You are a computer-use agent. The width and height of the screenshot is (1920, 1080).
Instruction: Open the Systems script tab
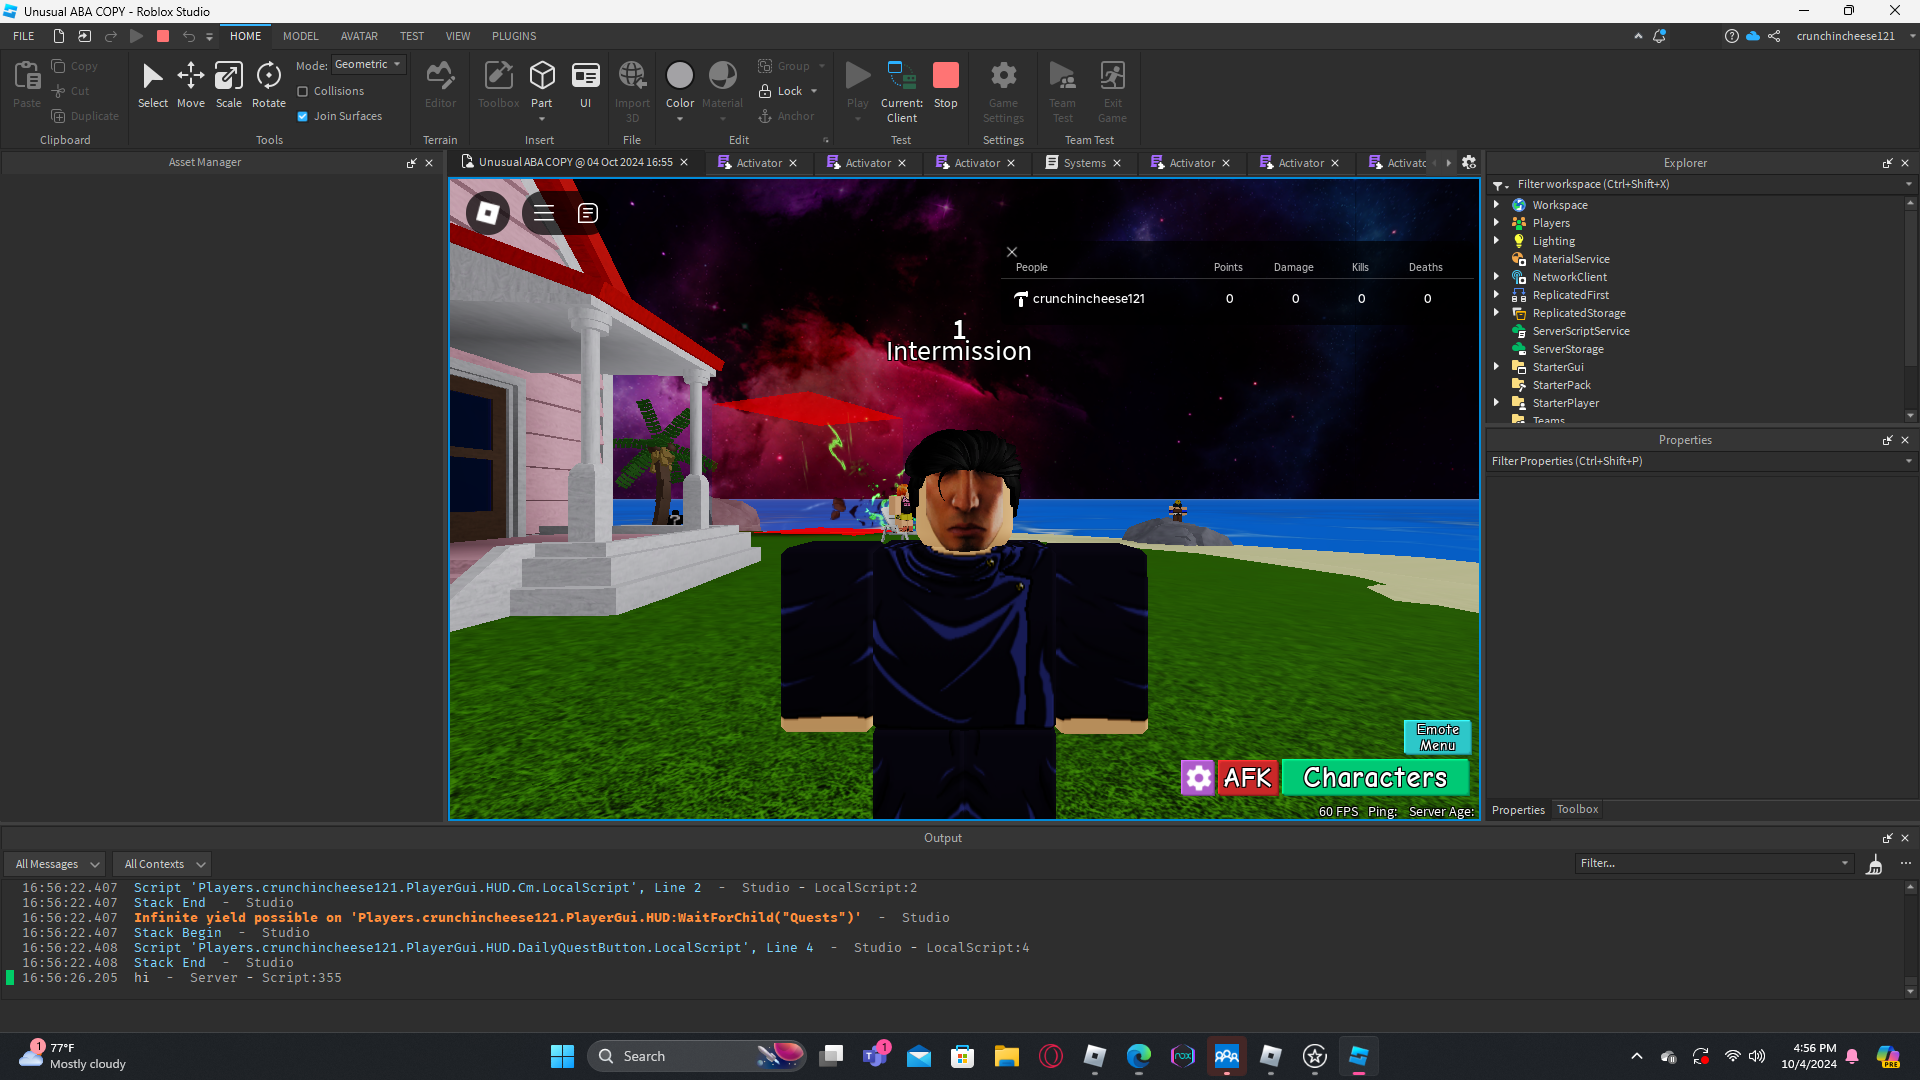point(1083,163)
